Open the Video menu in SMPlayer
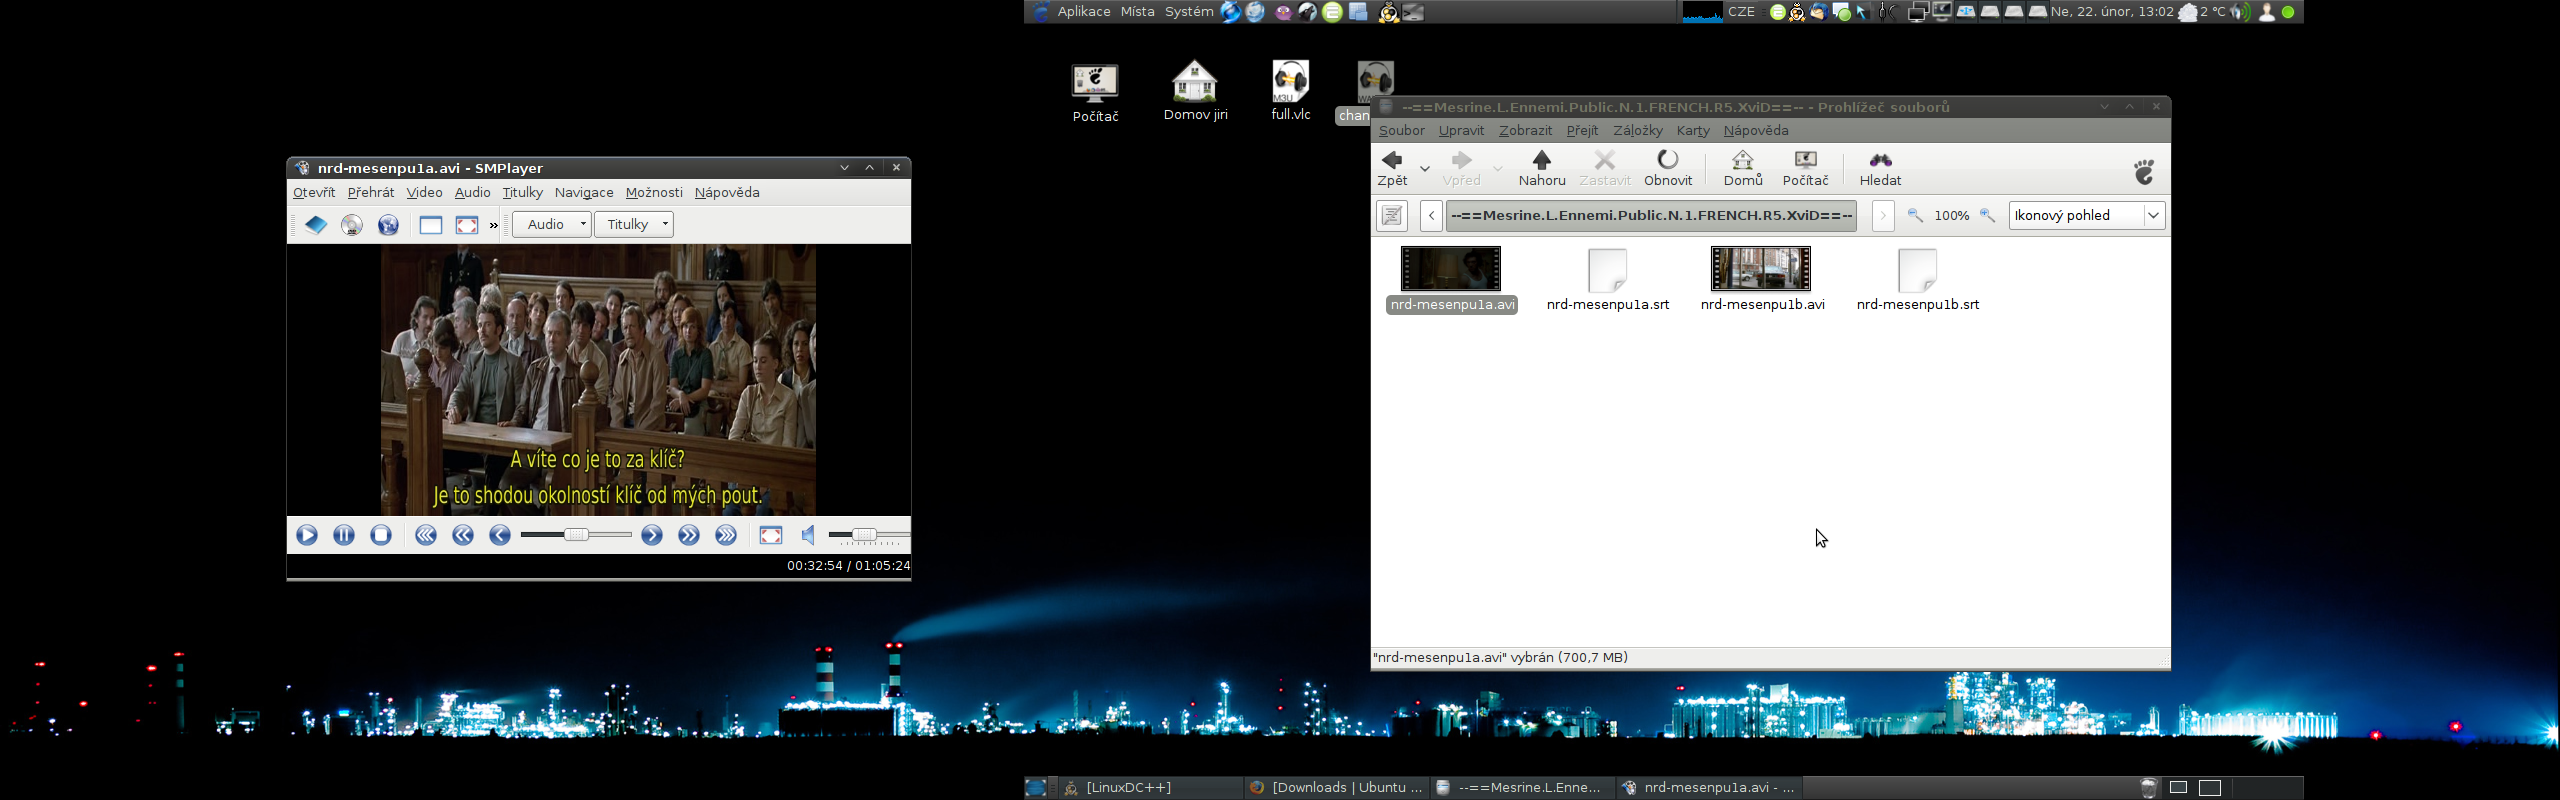 (x=424, y=193)
